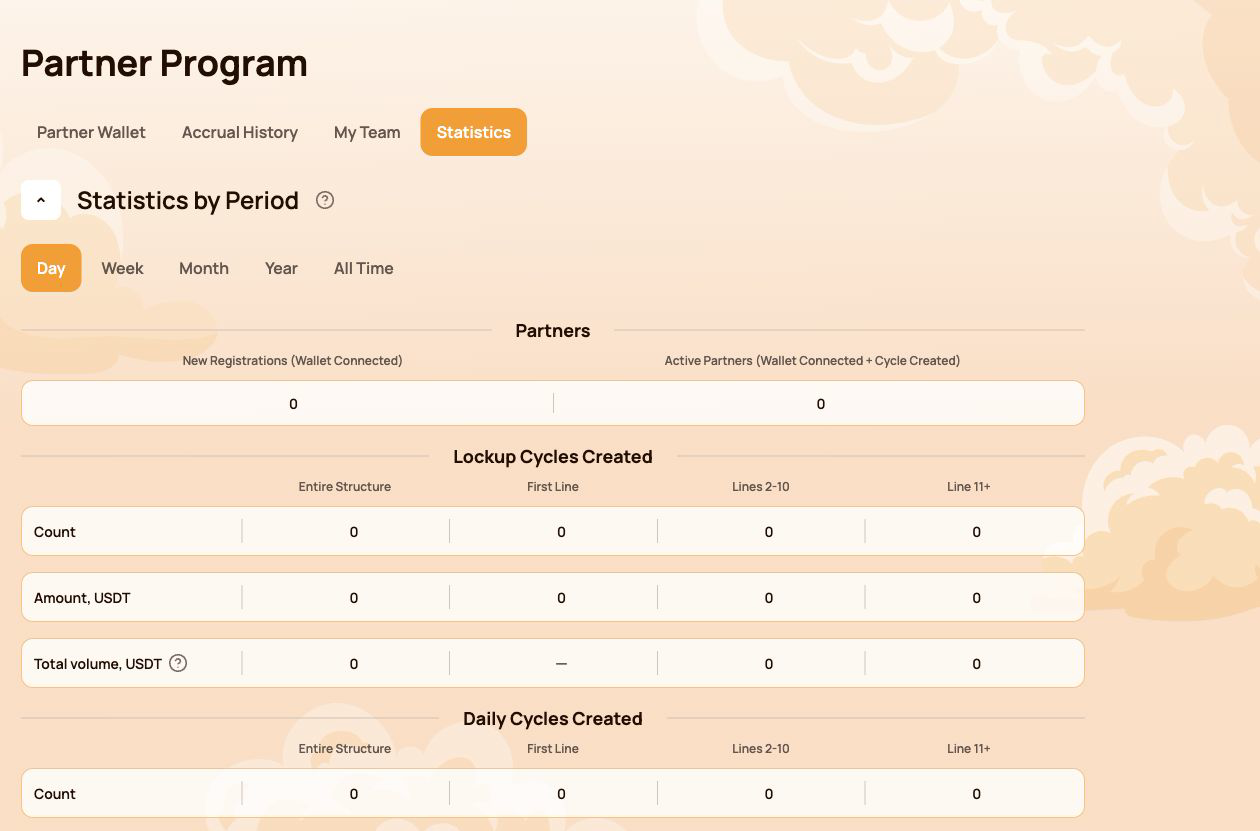Open the Accrual History tab
This screenshot has height=831, width=1260.
pos(240,132)
